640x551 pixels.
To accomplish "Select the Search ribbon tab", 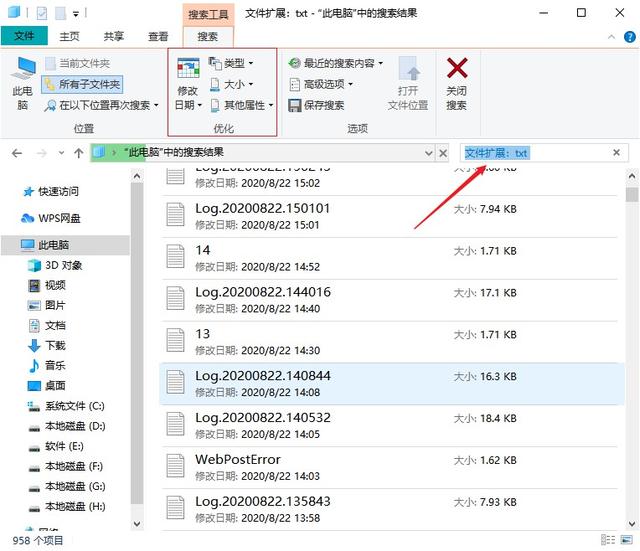I will coord(208,37).
